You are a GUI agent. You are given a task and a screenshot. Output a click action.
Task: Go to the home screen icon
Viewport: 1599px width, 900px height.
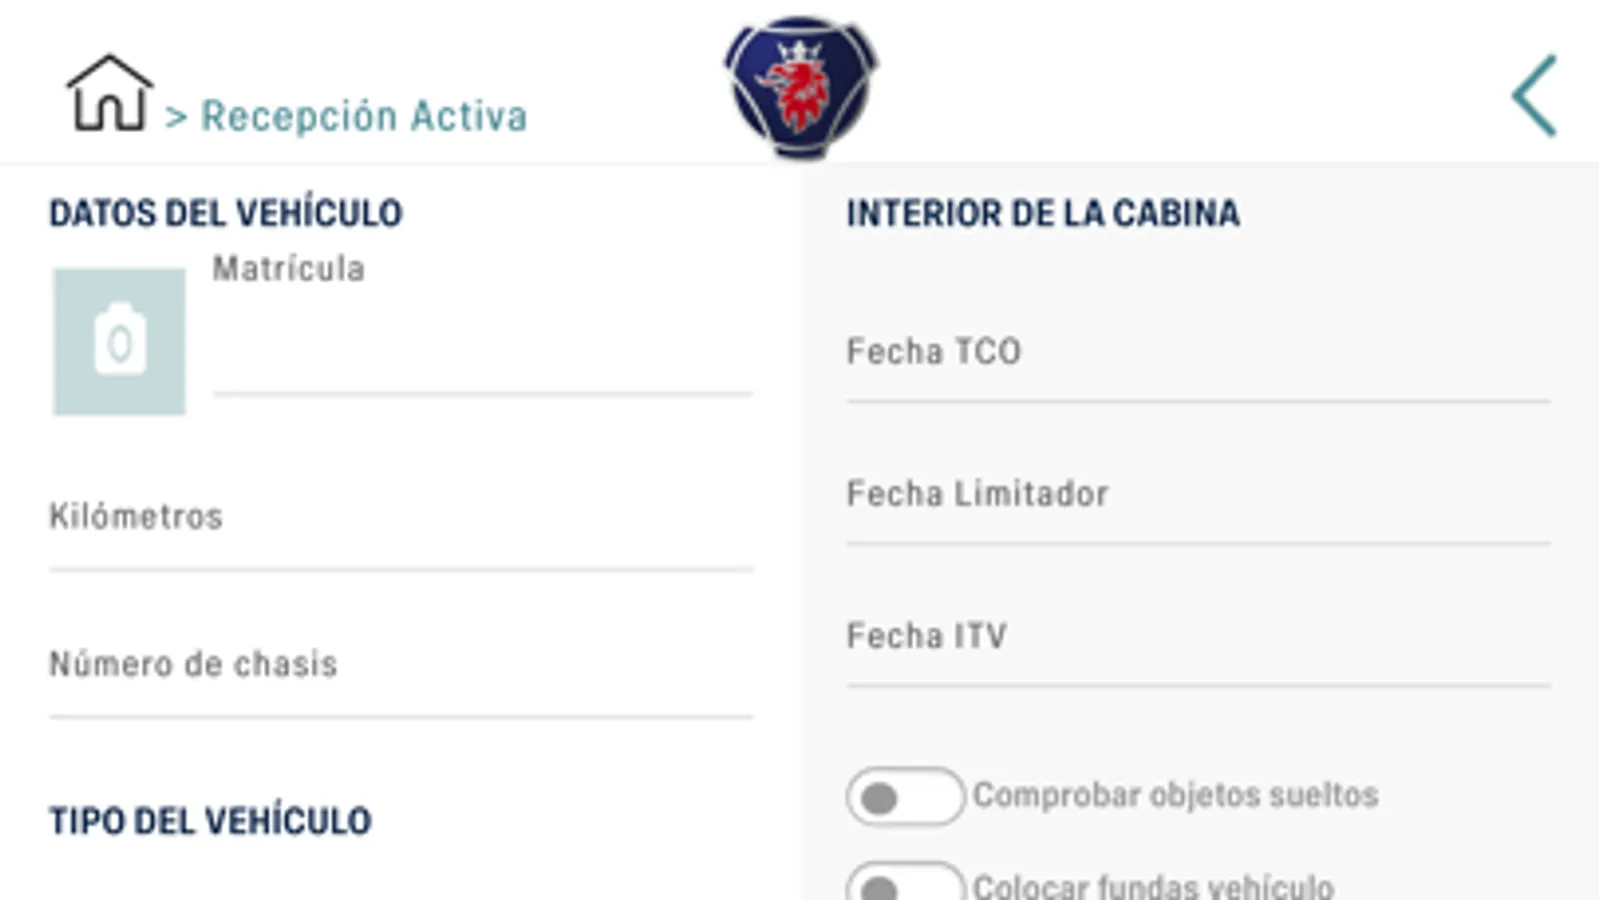pyautogui.click(x=109, y=94)
